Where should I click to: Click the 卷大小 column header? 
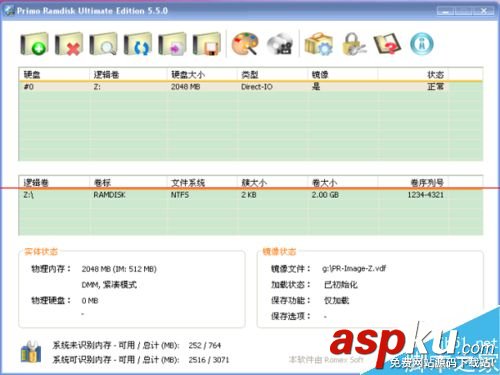click(324, 182)
